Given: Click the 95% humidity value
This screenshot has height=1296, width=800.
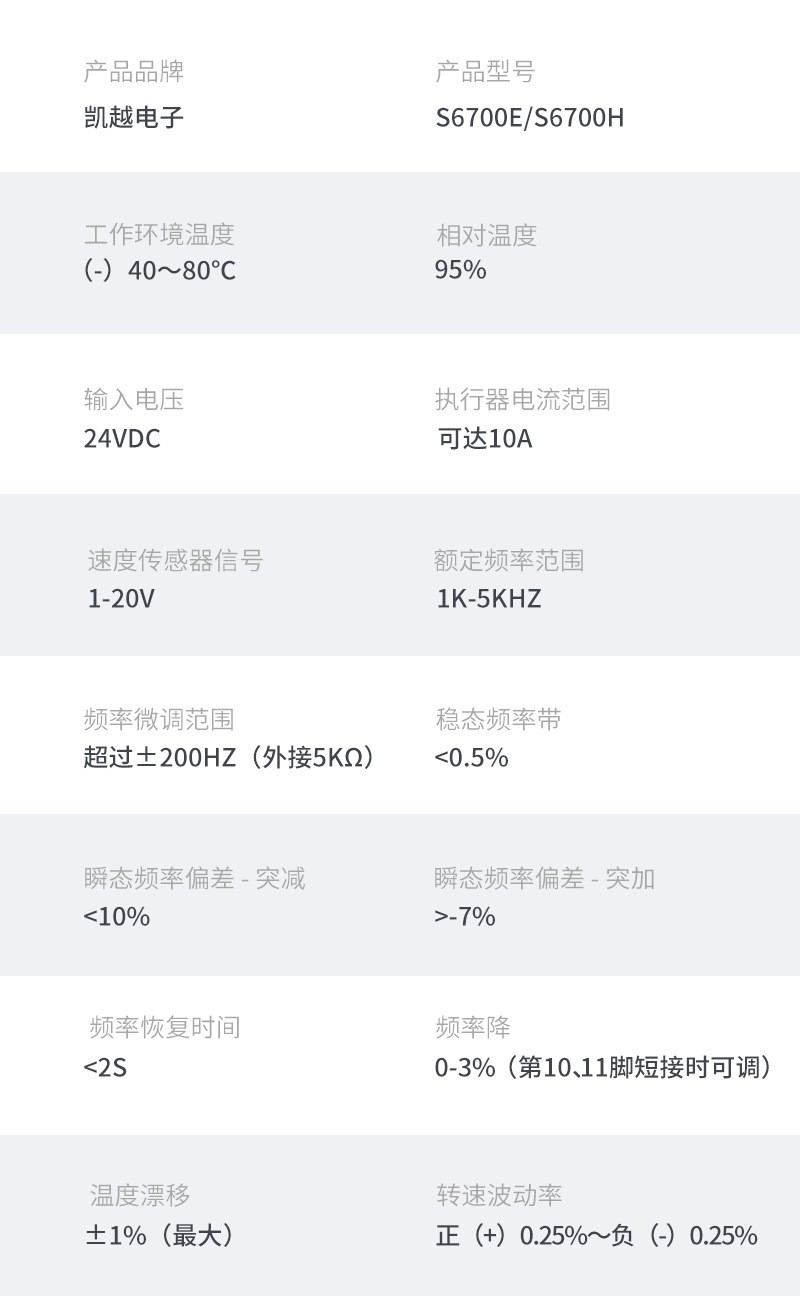Looking at the screenshot, I should [x=460, y=270].
